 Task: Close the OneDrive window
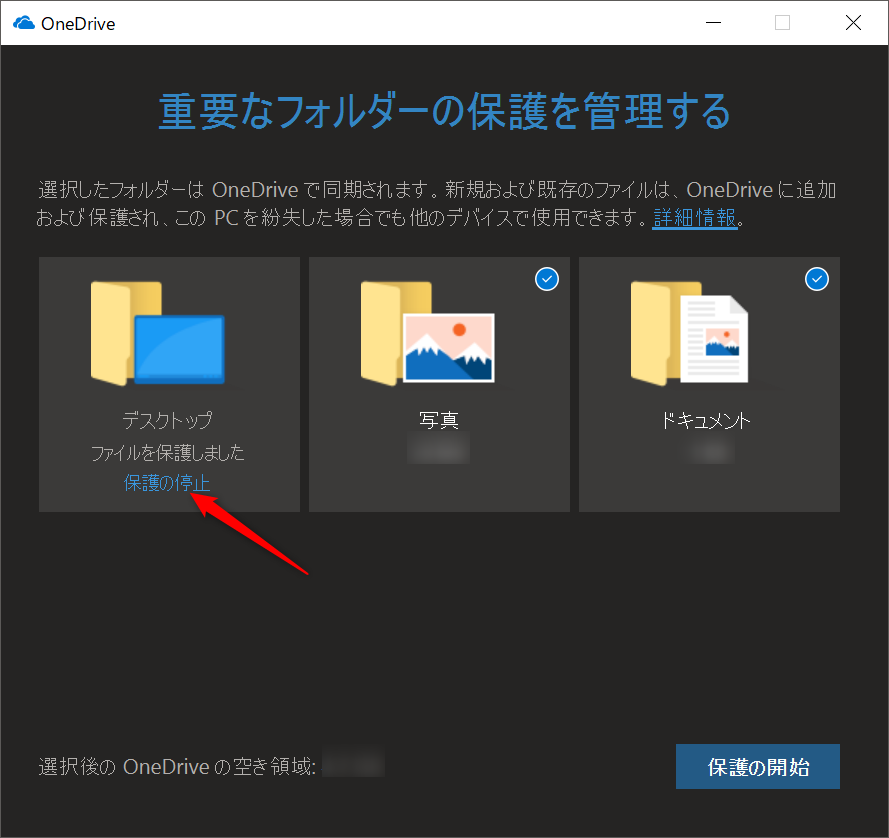pos(853,23)
